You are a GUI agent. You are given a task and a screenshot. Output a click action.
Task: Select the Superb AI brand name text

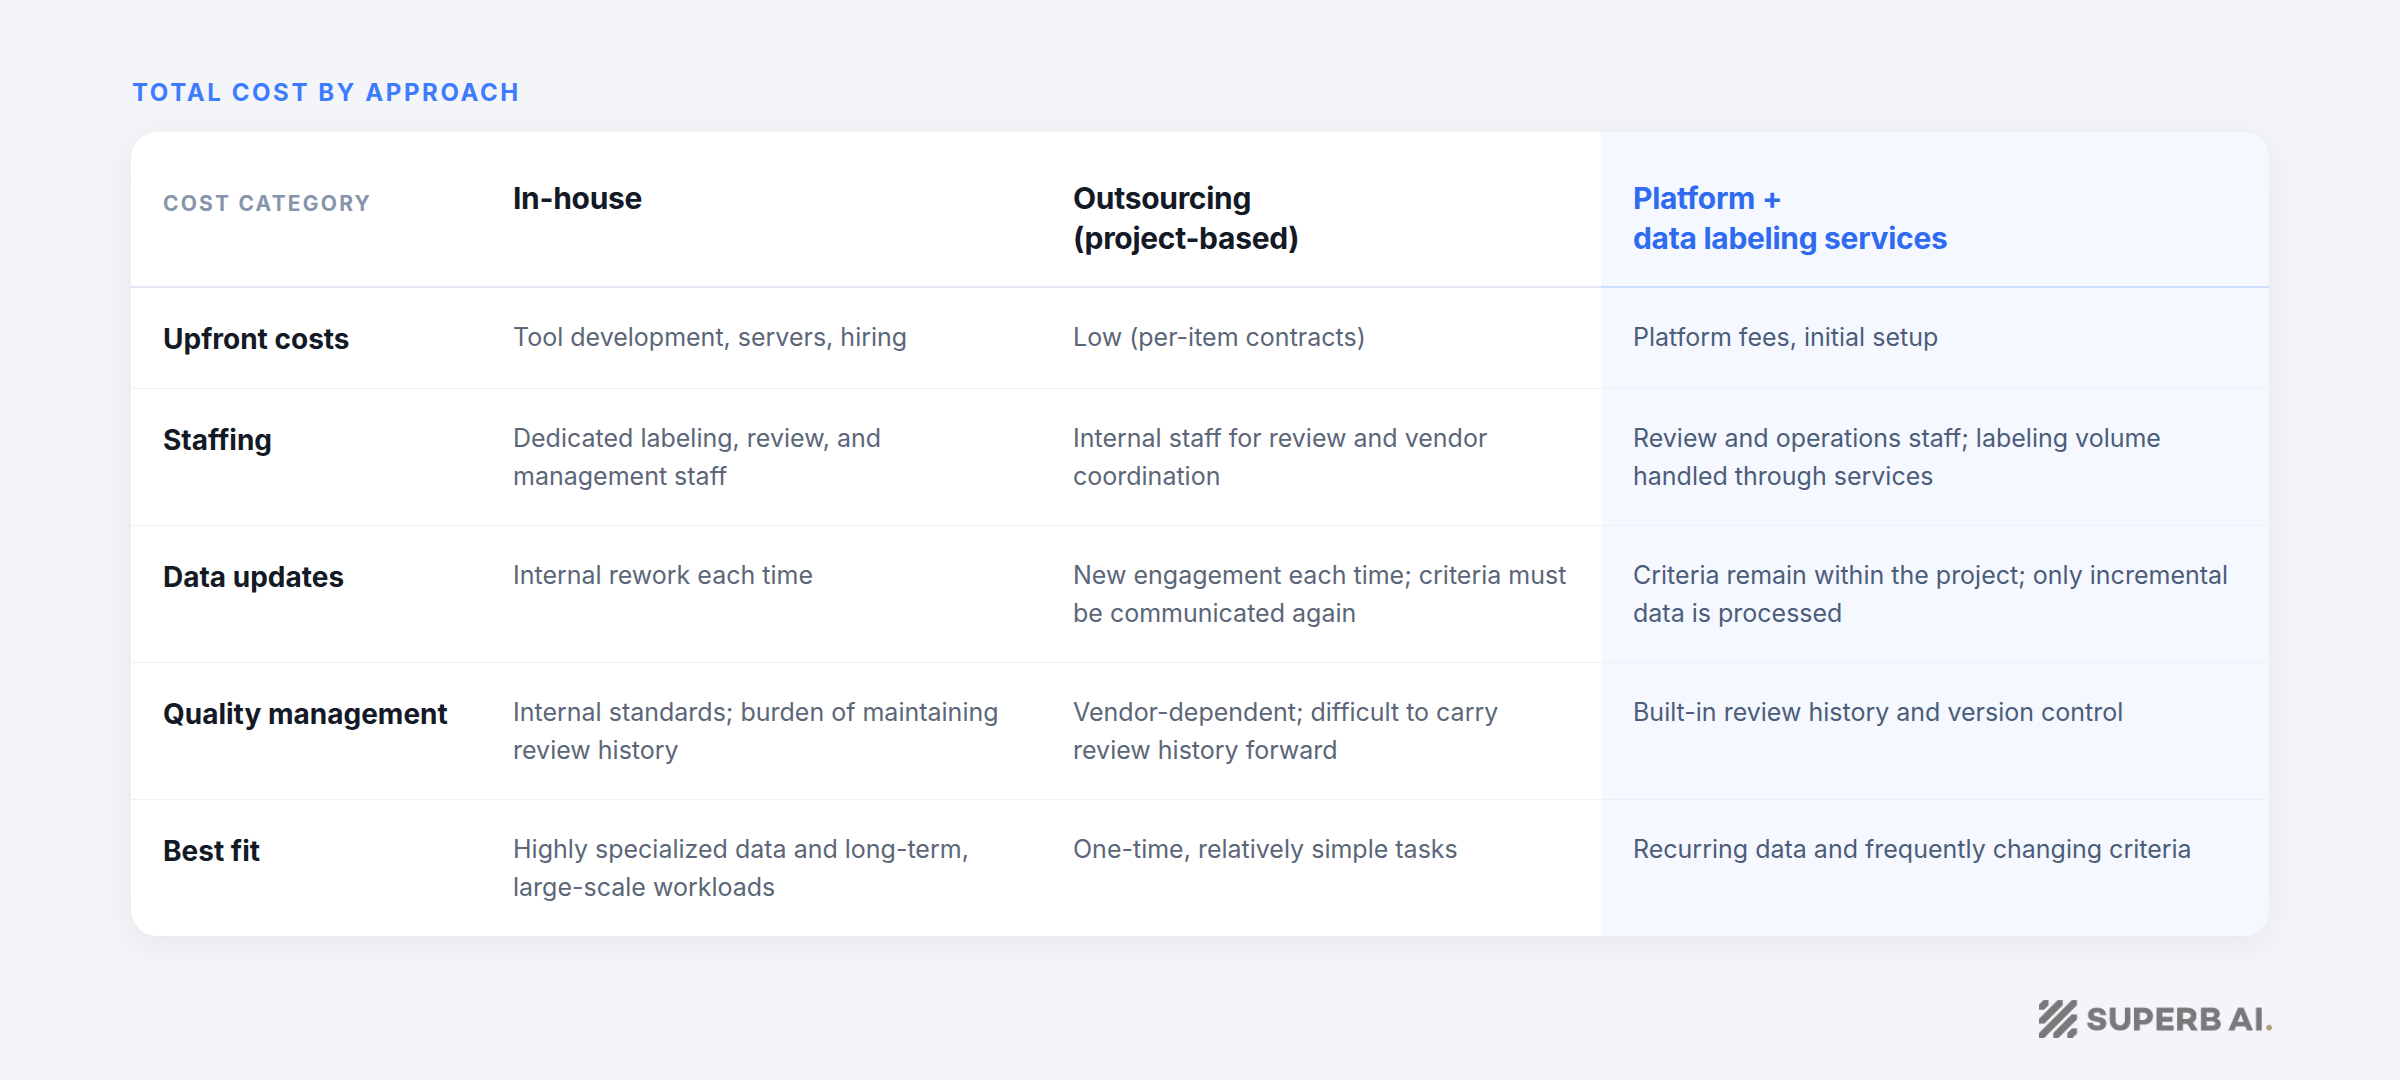(x=2179, y=1019)
